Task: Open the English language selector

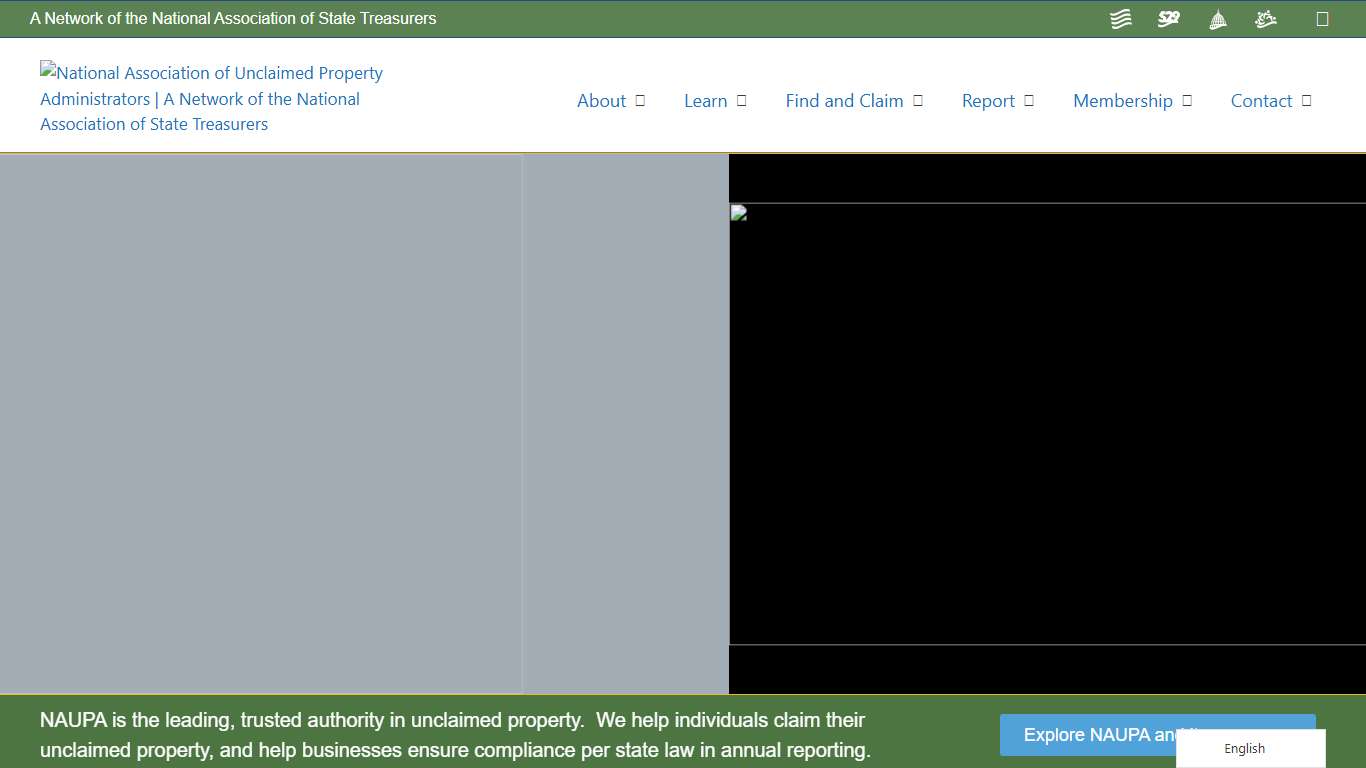Action: (x=1244, y=748)
